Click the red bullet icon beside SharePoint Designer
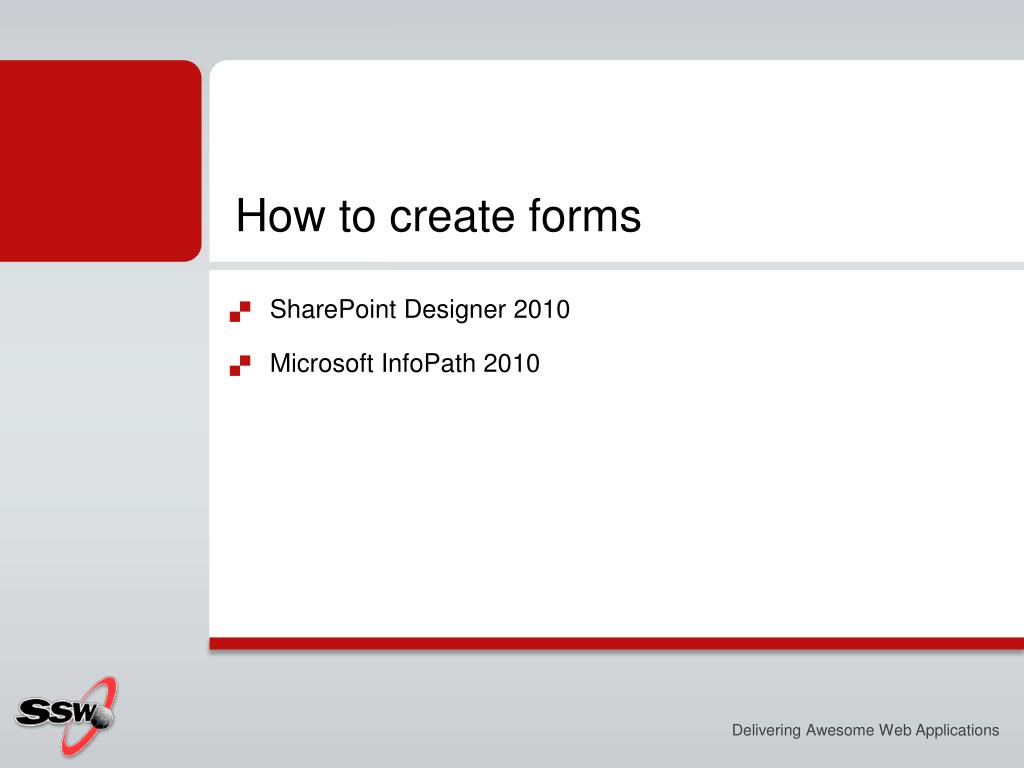This screenshot has width=1024, height=768. (240, 312)
